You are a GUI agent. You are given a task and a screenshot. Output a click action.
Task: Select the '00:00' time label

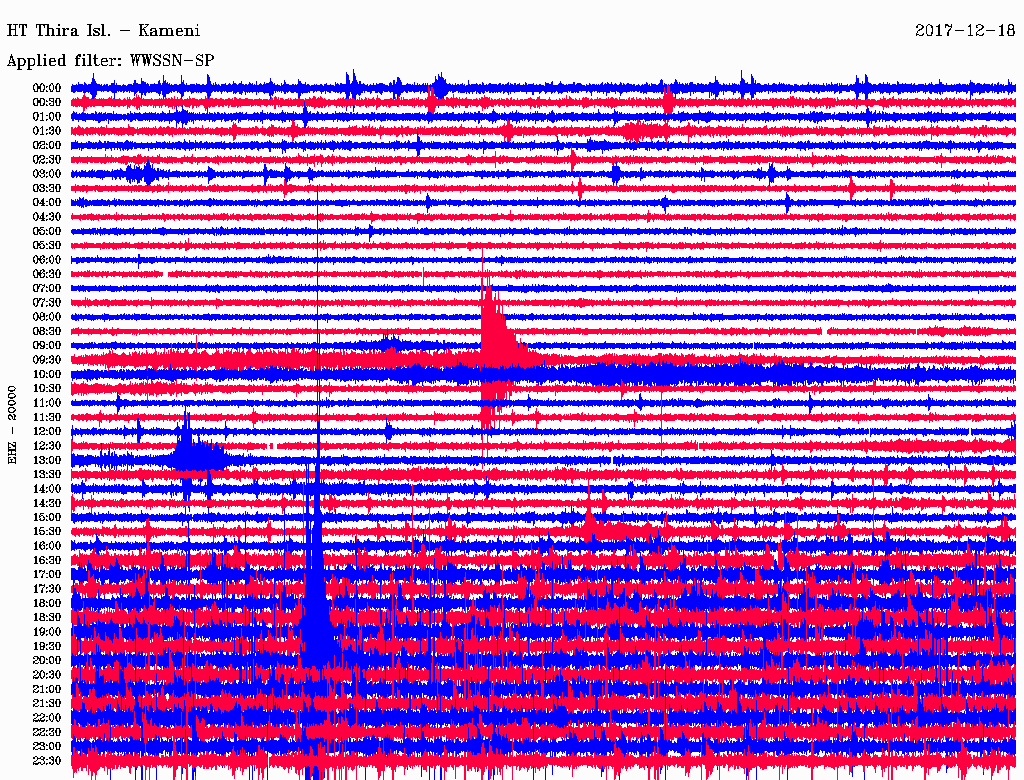(x=47, y=88)
